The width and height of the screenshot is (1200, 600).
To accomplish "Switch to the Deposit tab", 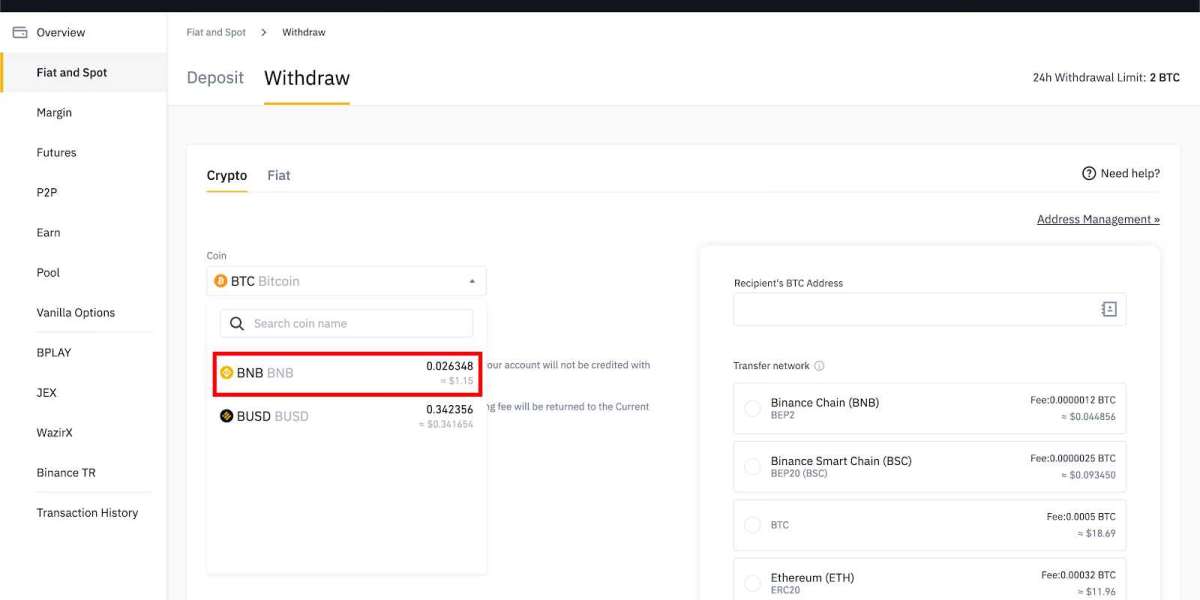I will pyautogui.click(x=215, y=78).
